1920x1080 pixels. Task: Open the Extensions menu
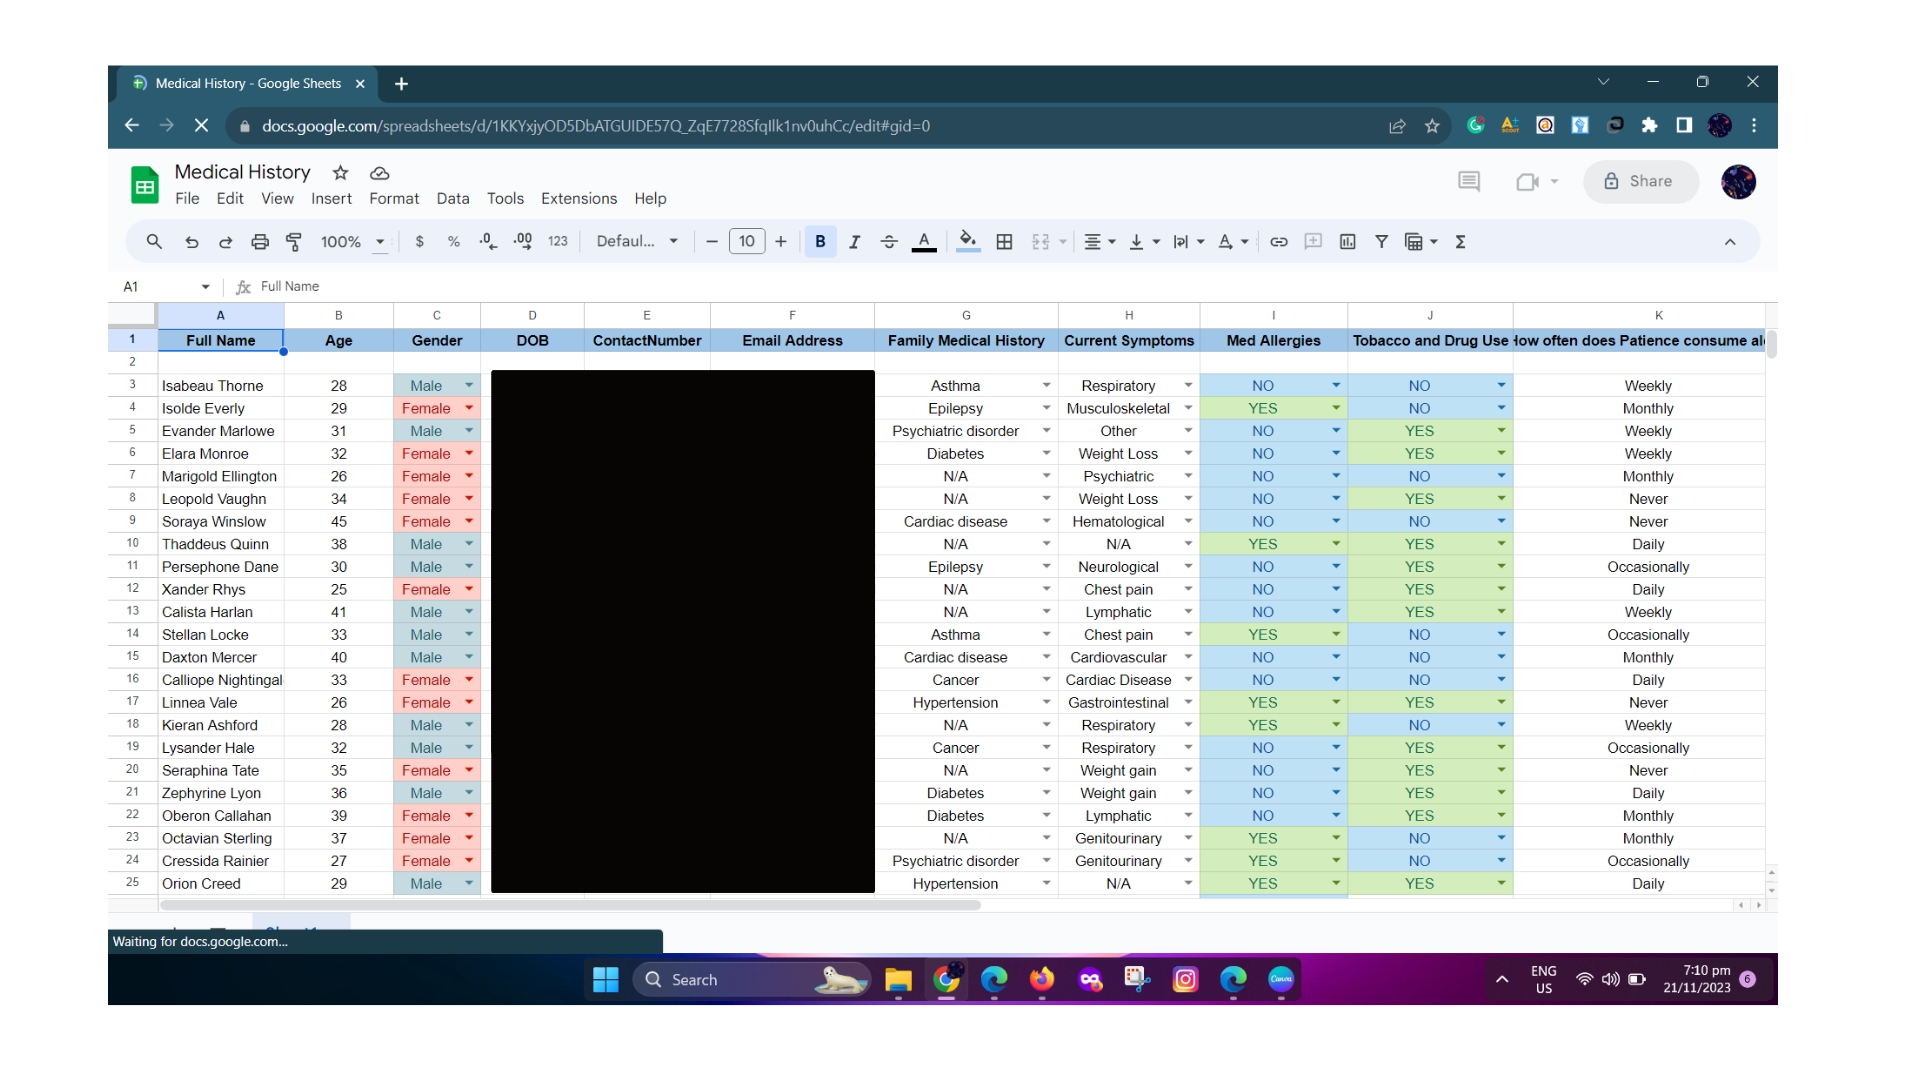[578, 199]
